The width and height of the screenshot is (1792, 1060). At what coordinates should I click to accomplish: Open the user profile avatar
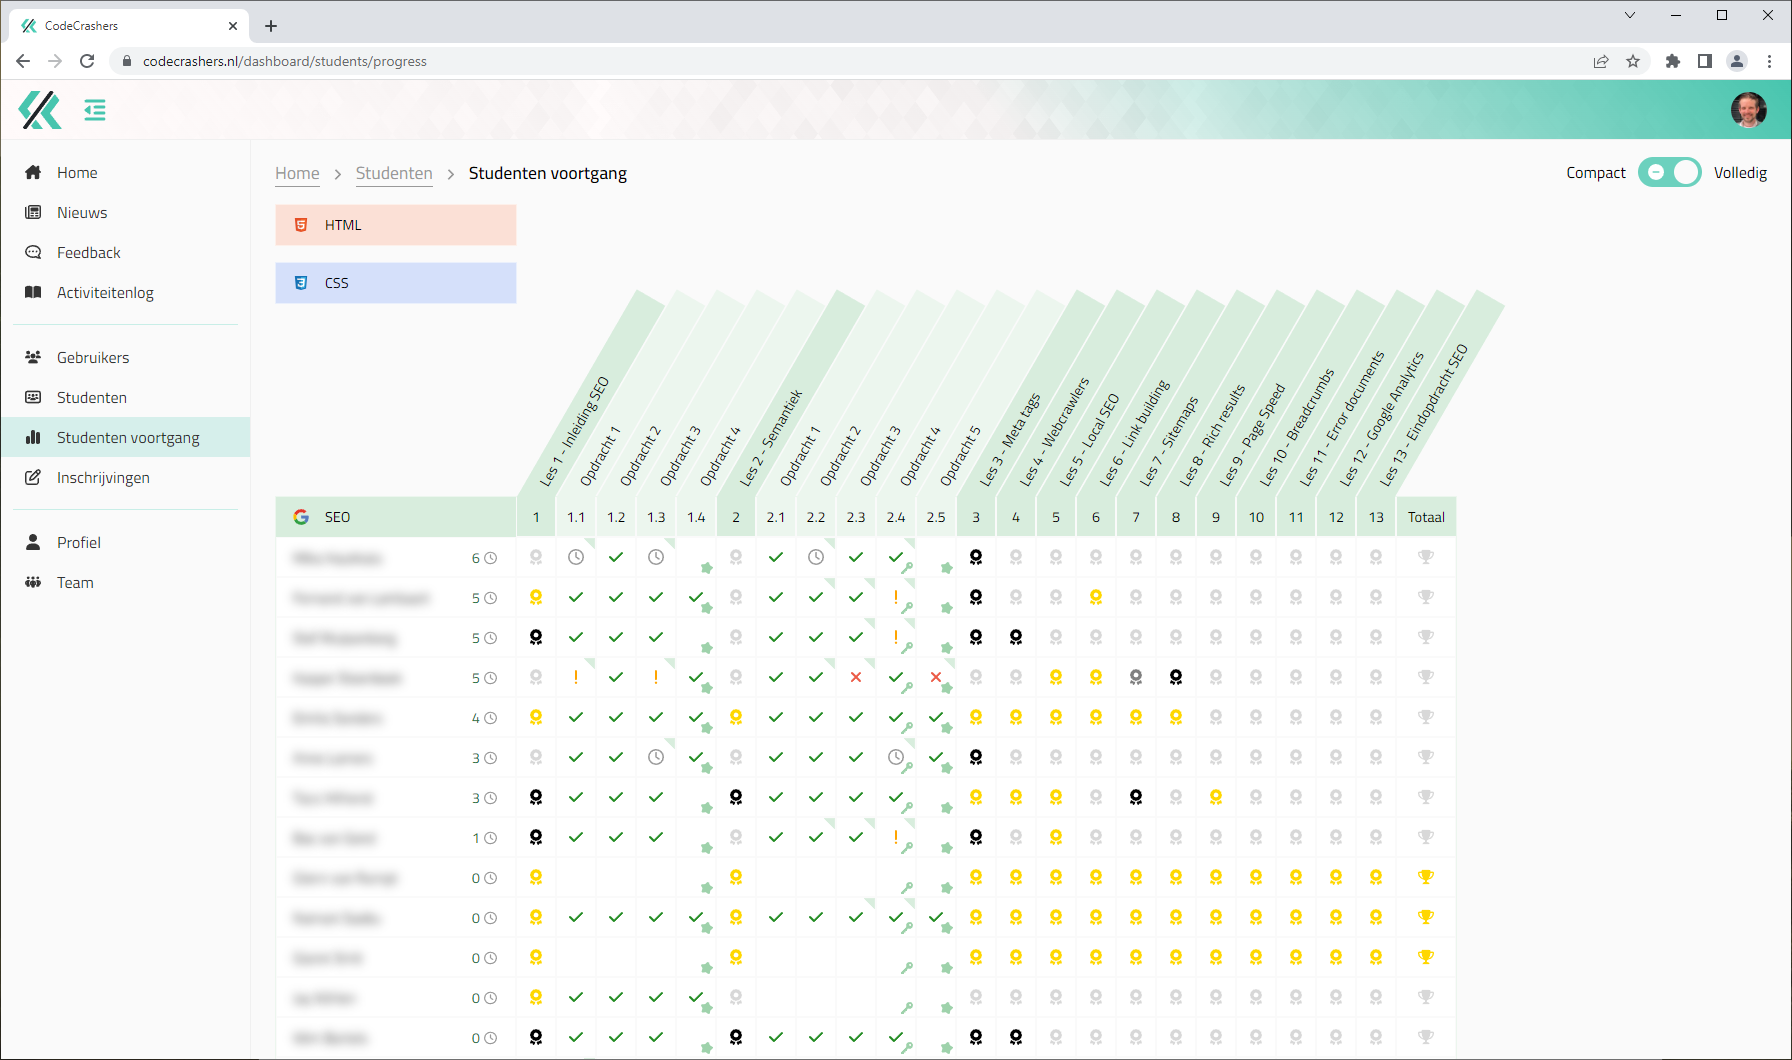pyautogui.click(x=1748, y=110)
